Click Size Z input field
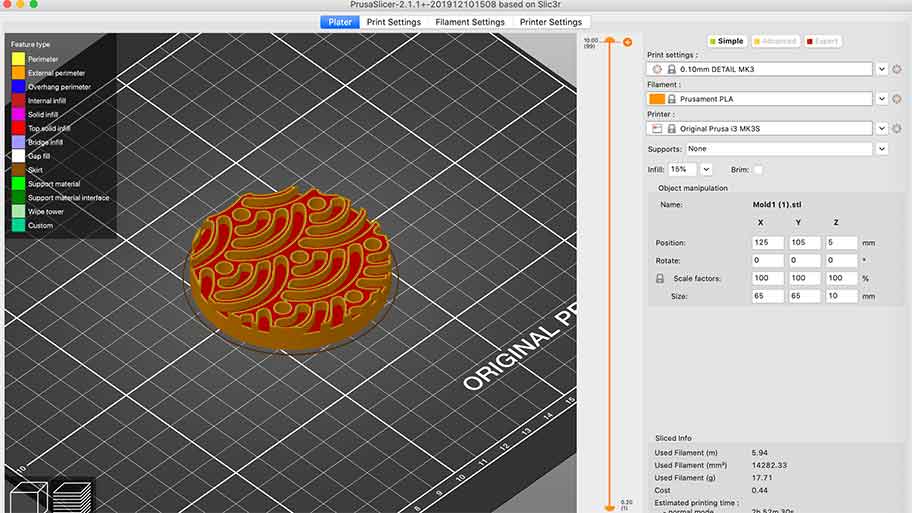 (x=842, y=296)
